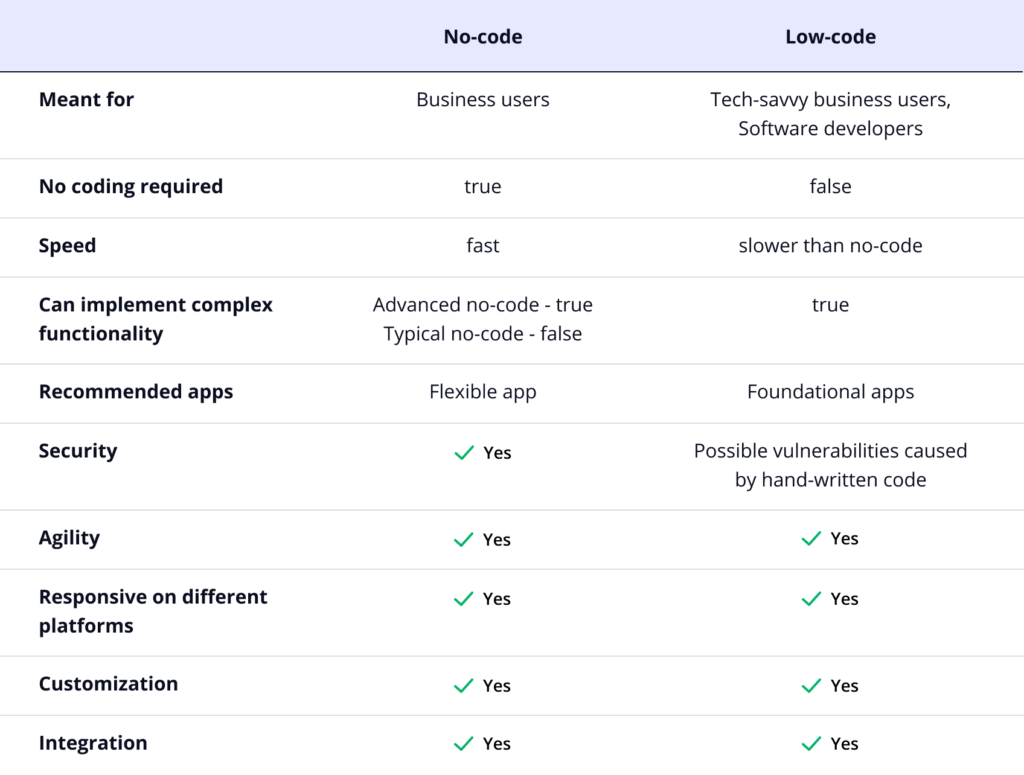The image size is (1024, 775).
Task: Select the Low-code column header
Action: 830,37
